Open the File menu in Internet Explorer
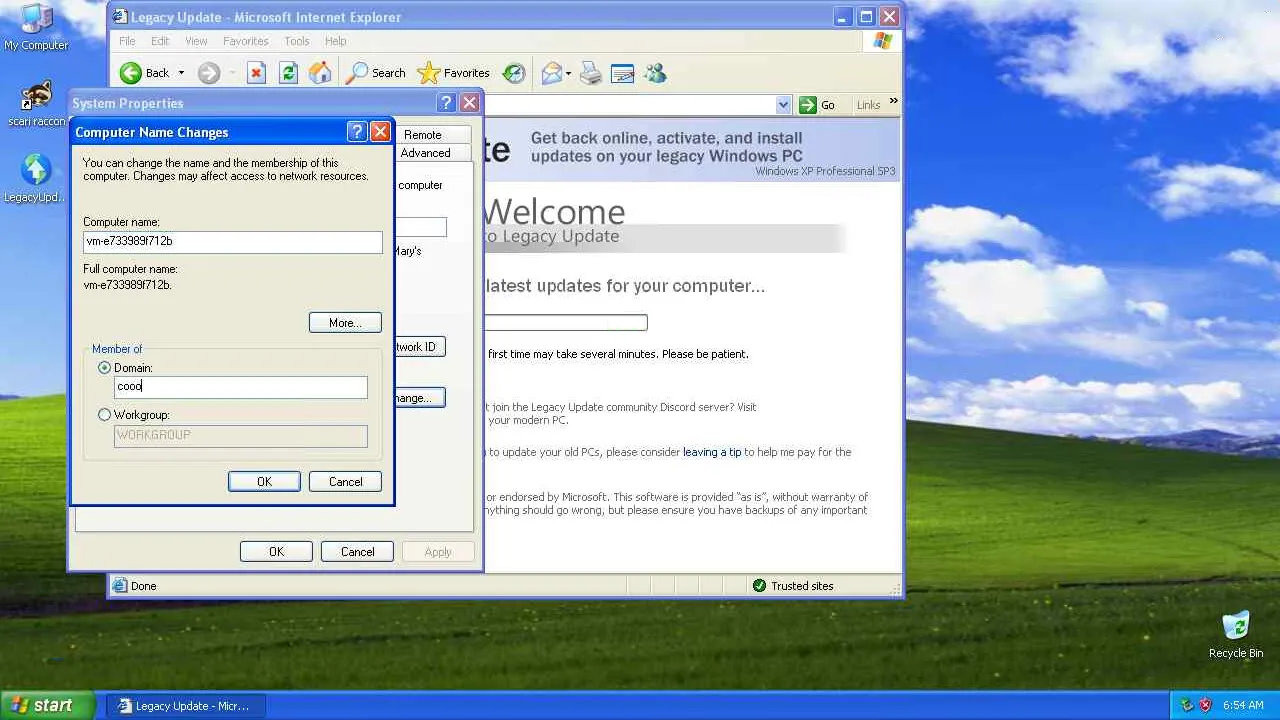The height and width of the screenshot is (720, 1280). click(x=127, y=41)
